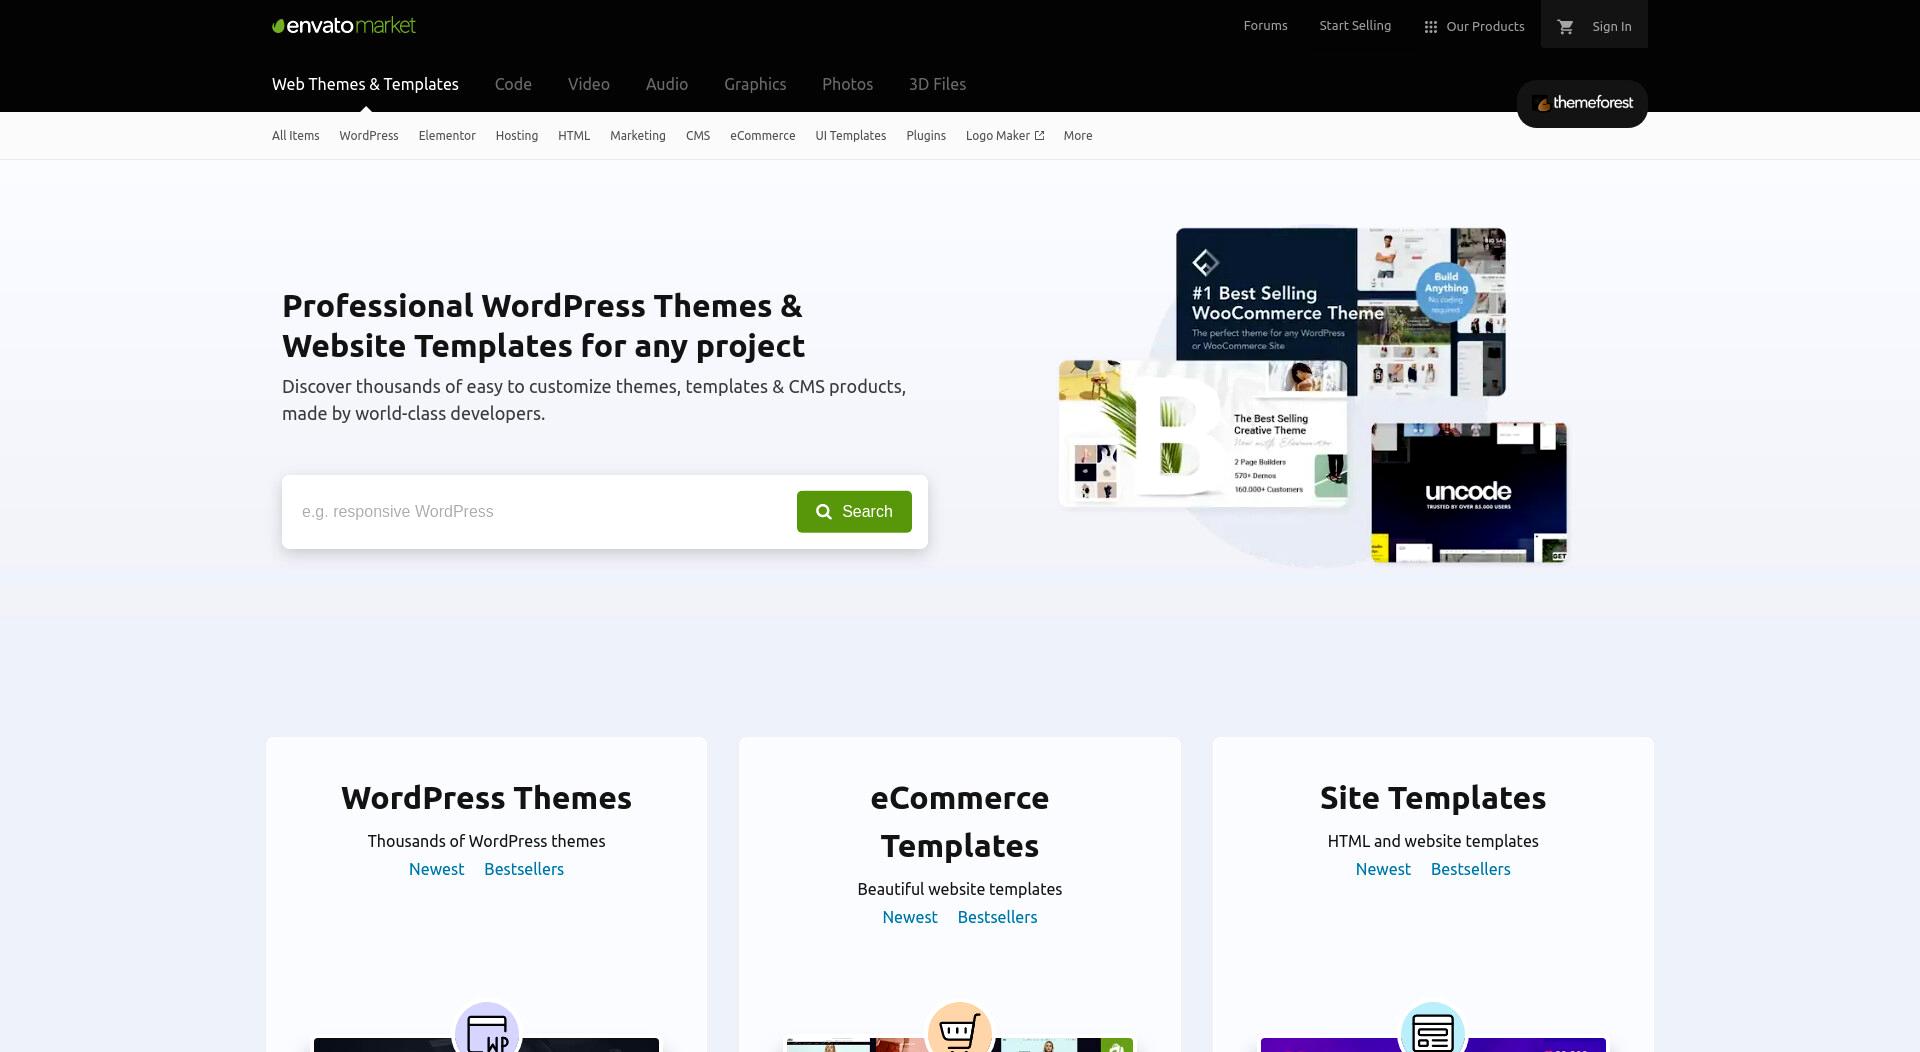Open the Hosting submenu item

click(x=516, y=136)
